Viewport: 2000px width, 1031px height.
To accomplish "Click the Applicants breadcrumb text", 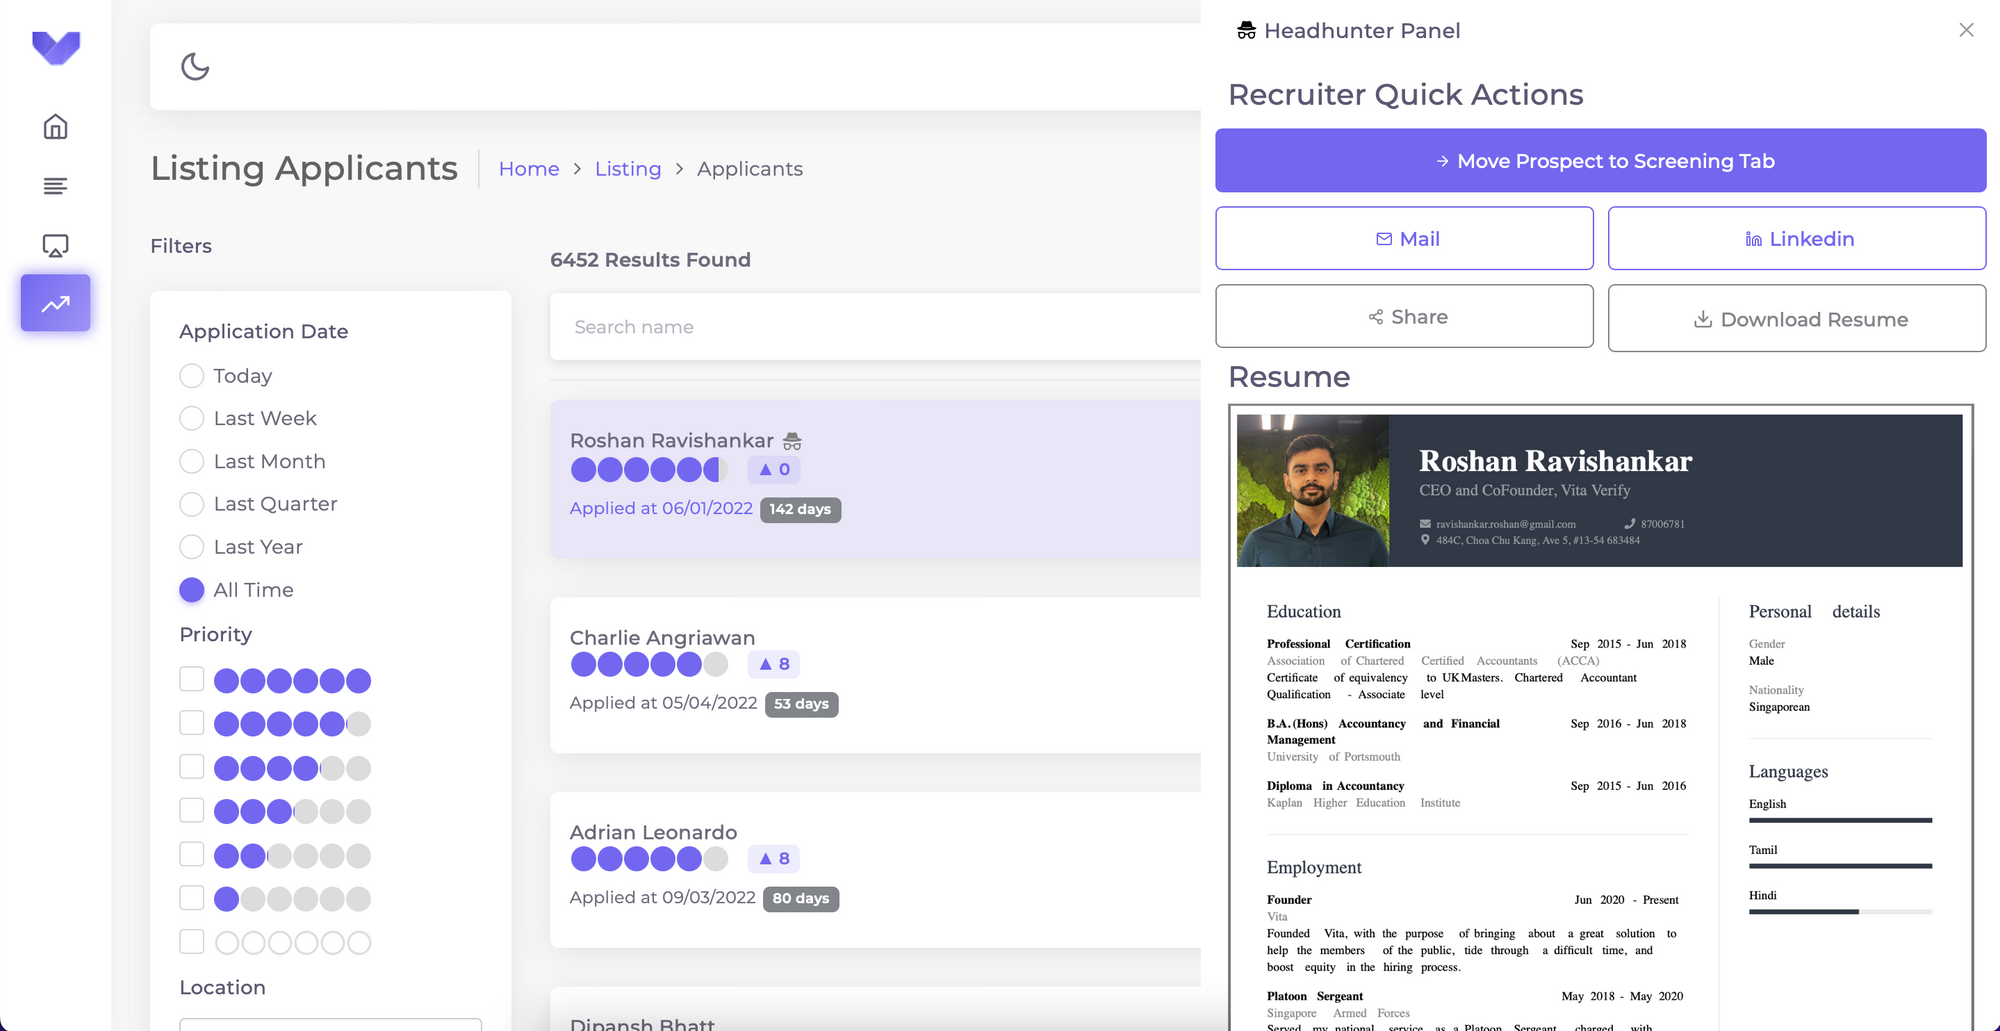I will 750,169.
